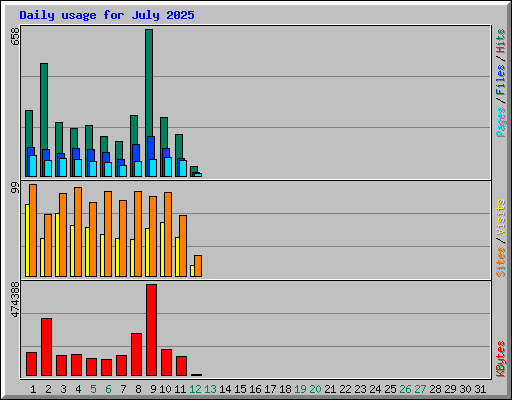Select the red KBytes legend label
The image size is (512, 400).
click(501, 359)
